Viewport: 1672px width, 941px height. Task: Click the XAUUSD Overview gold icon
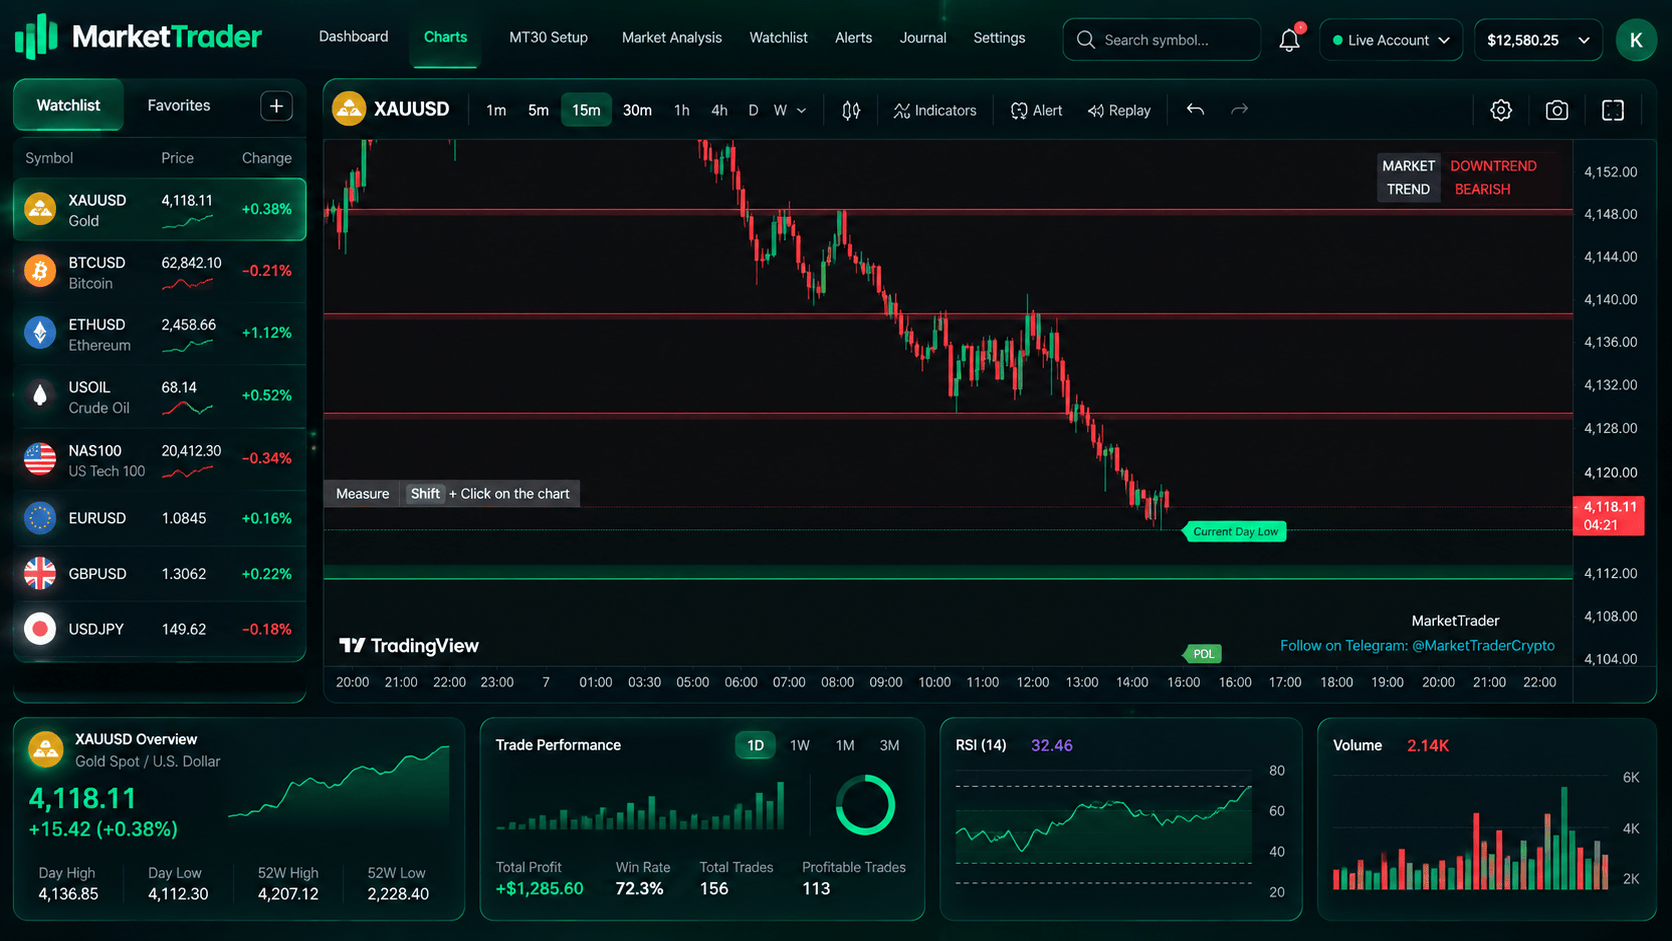pos(45,749)
